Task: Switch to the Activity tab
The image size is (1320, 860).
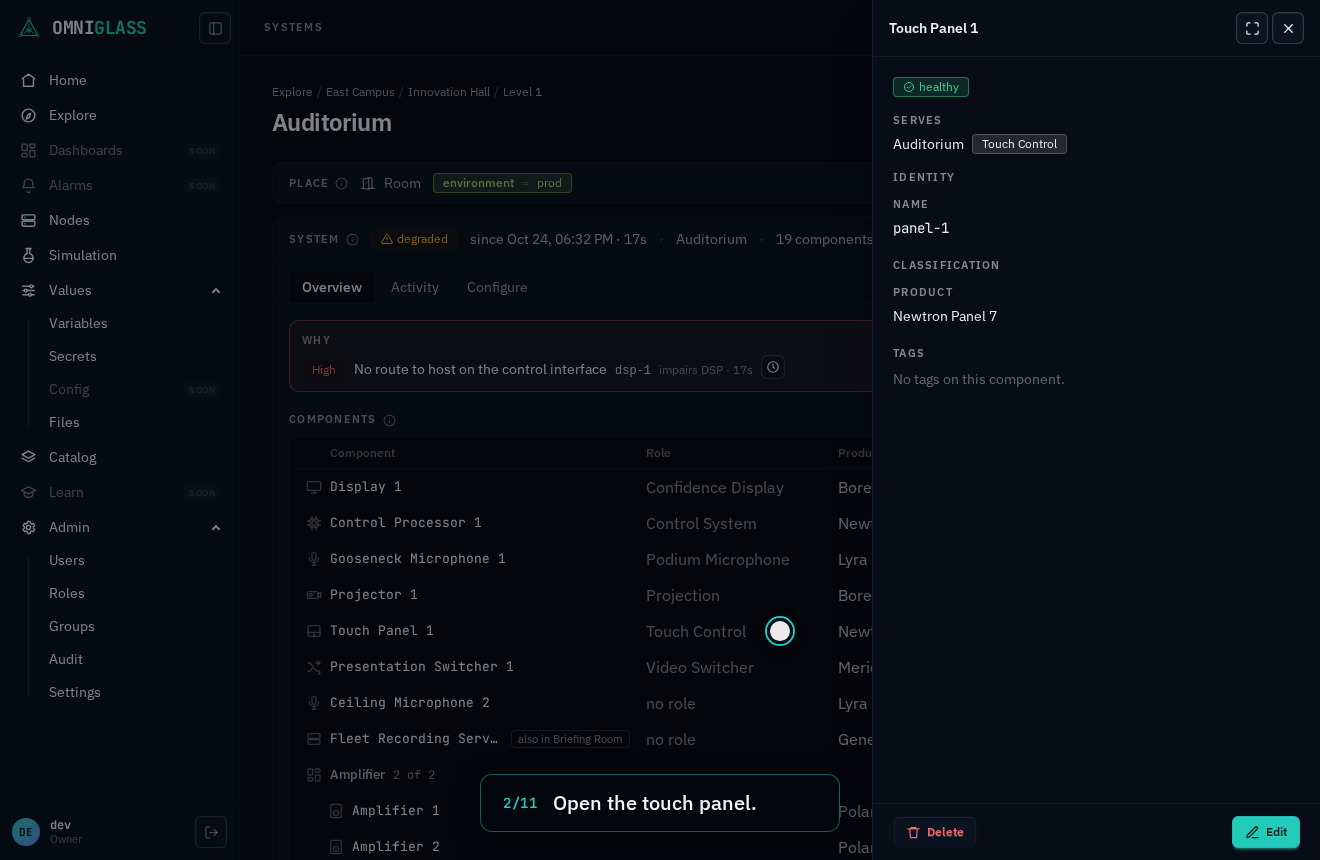Action: pyautogui.click(x=415, y=287)
